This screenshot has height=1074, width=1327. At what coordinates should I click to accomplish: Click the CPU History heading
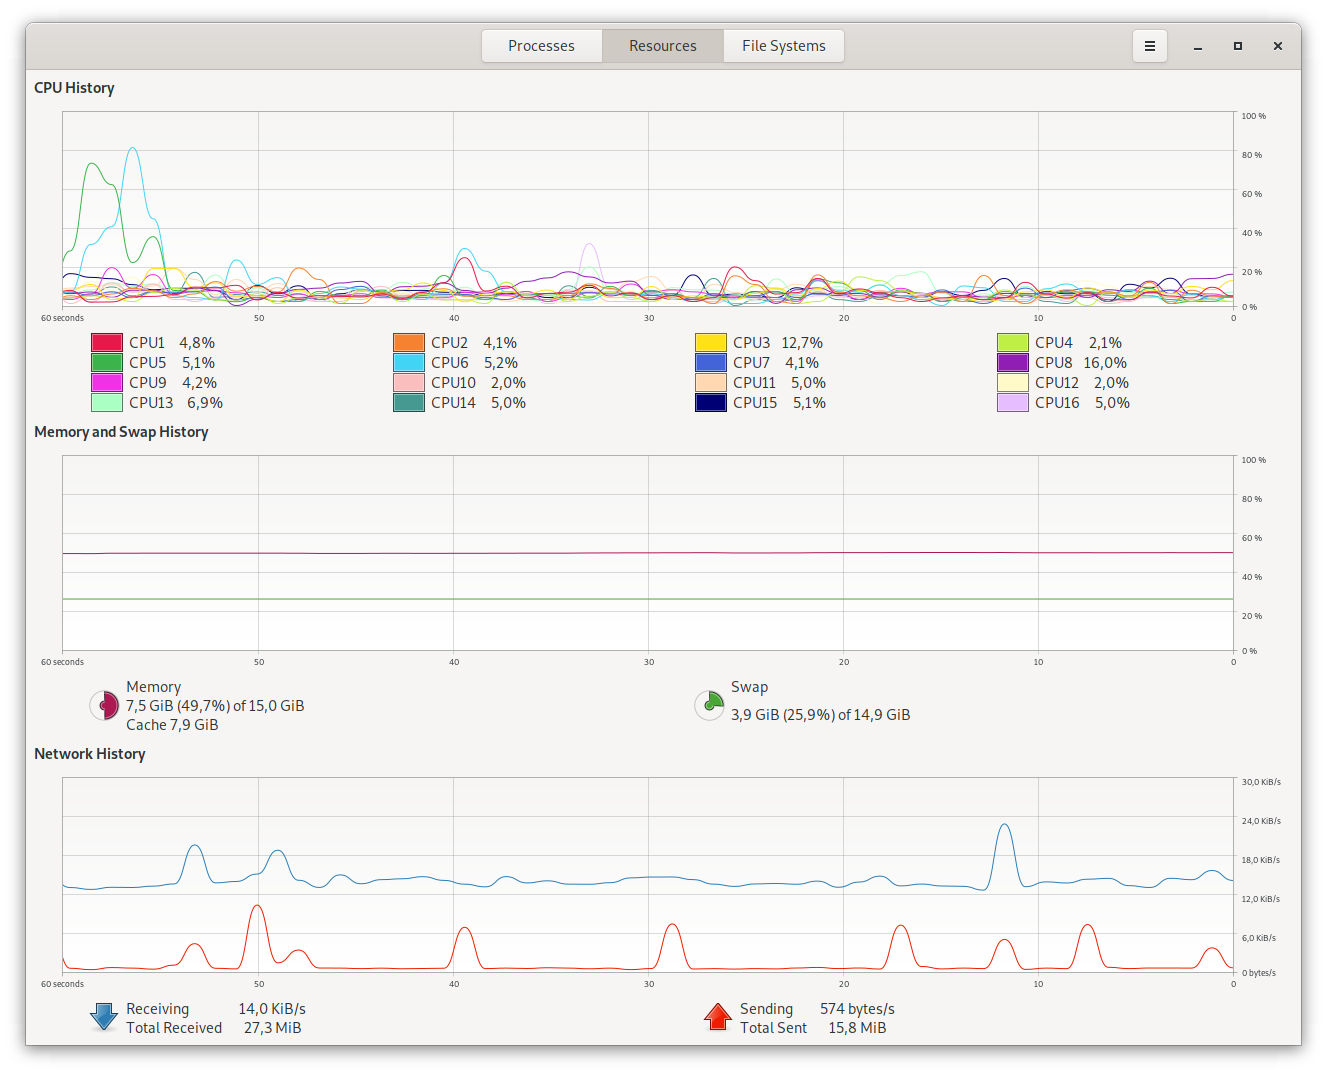(74, 88)
